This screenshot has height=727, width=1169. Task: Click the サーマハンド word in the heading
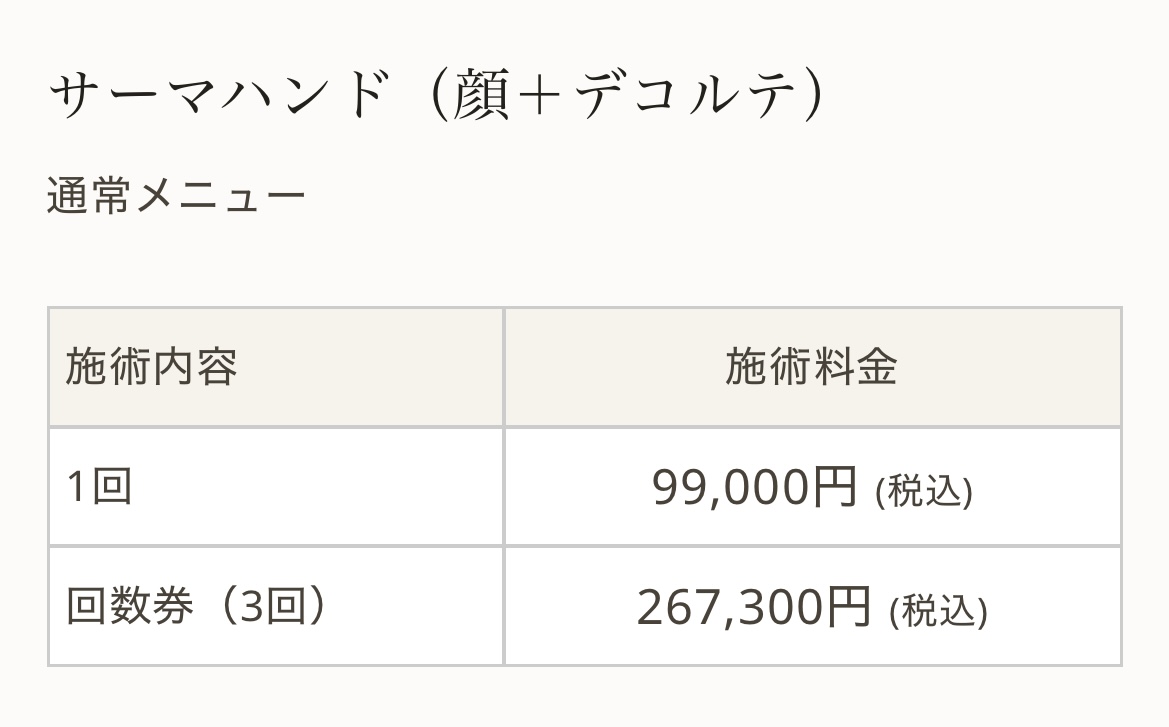coord(218,96)
